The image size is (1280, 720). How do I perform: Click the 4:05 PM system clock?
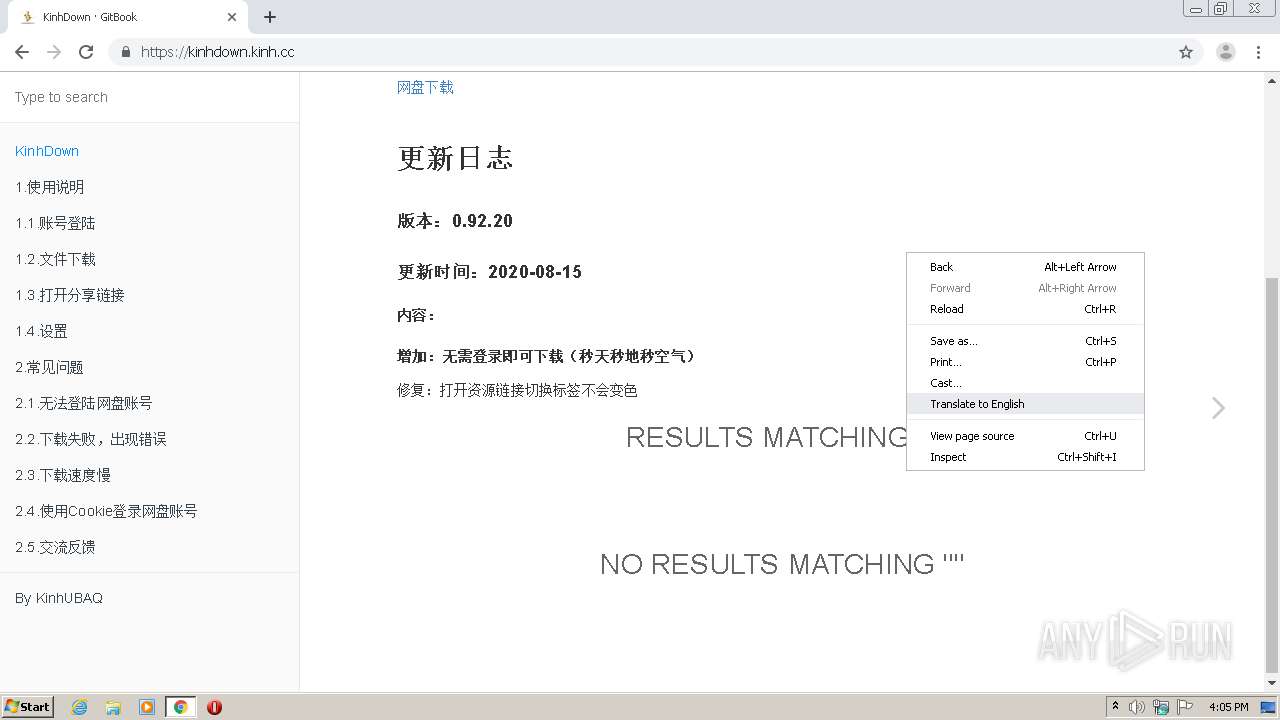[x=1228, y=707]
